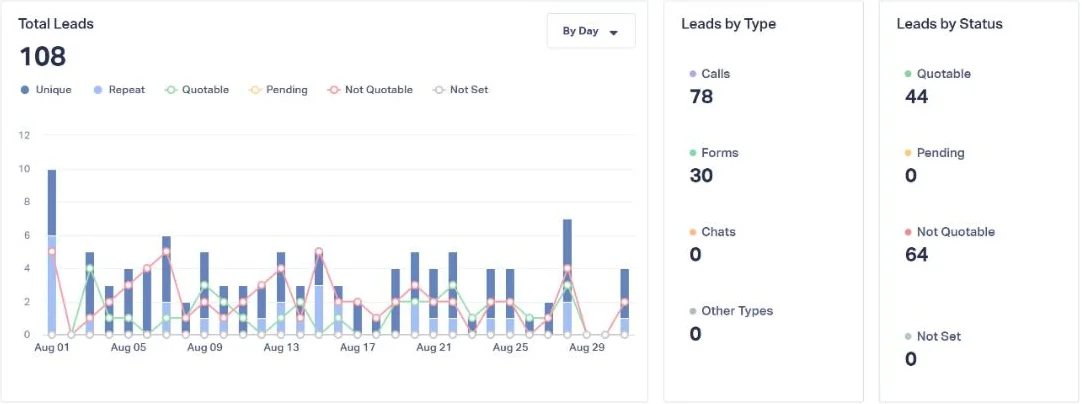Click the y-axis label 10
This screenshot has height=404, width=1082.
click(24, 169)
